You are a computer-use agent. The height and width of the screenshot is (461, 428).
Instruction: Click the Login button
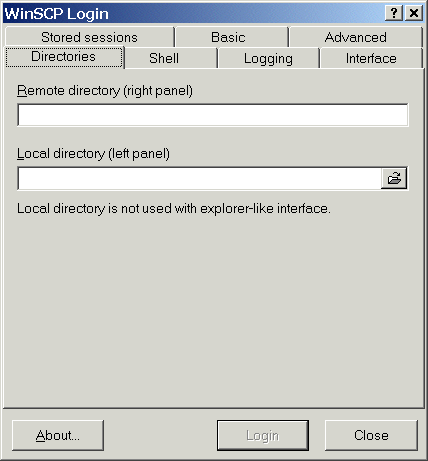(x=263, y=435)
